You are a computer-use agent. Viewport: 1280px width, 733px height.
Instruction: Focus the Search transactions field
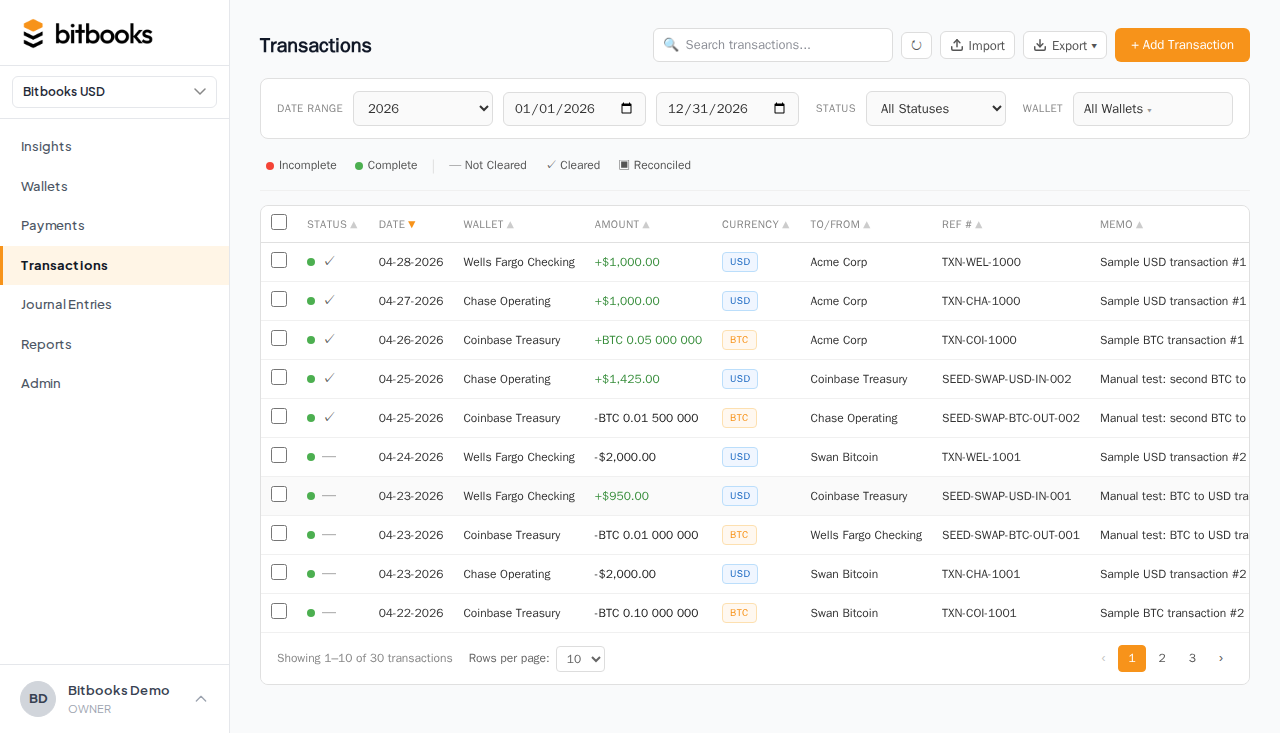point(773,45)
